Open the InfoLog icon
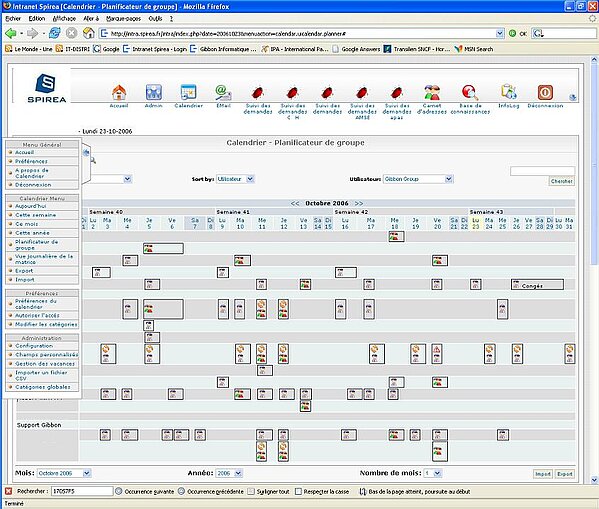The width and height of the screenshot is (599, 509). [x=508, y=92]
